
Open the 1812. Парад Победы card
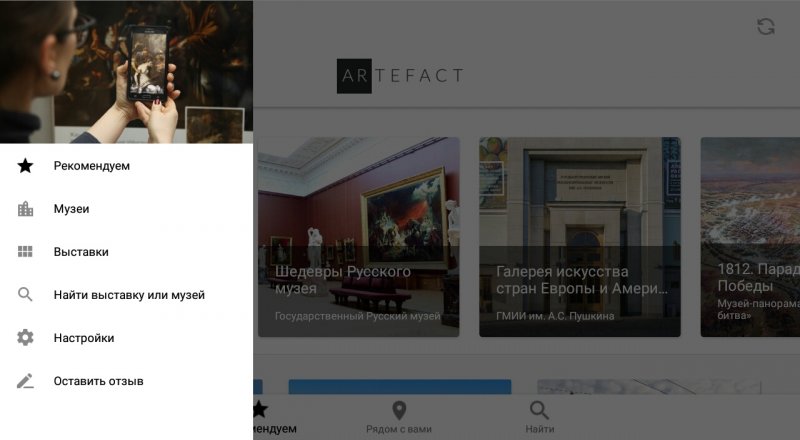point(750,237)
